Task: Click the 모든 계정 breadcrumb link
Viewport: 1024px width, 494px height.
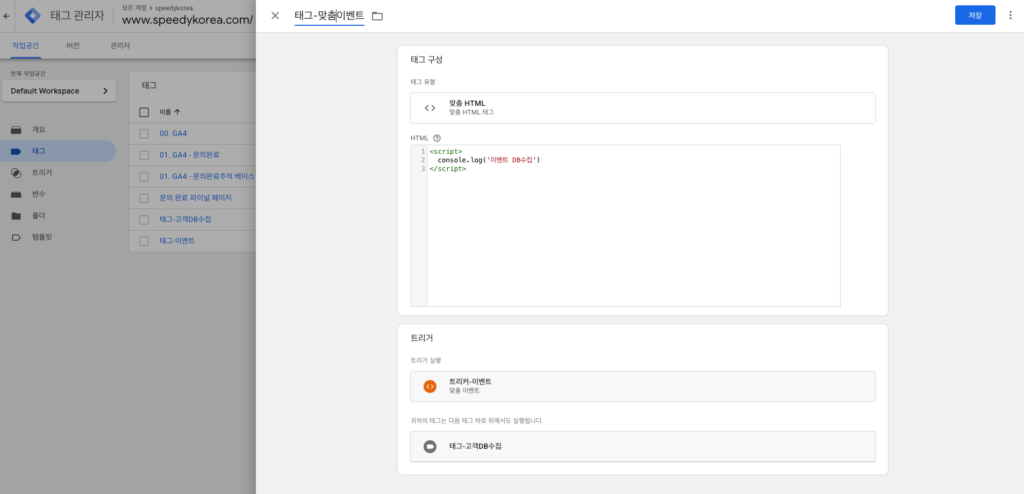Action: point(135,8)
